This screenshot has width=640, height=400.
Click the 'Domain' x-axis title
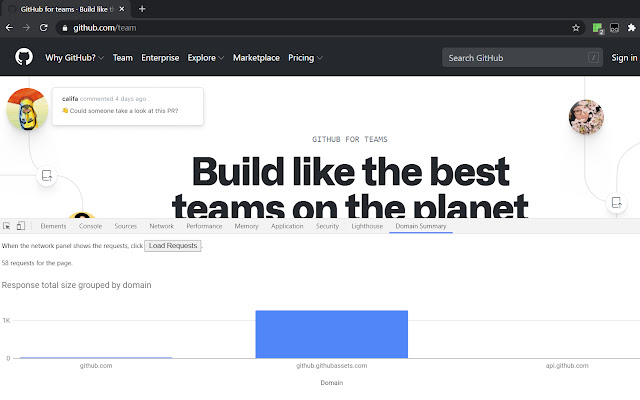(331, 383)
